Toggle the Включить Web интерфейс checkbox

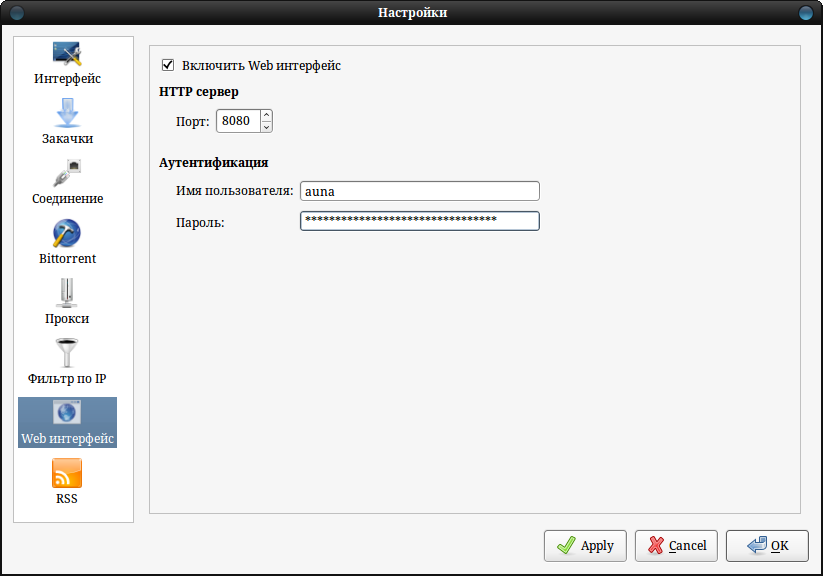coord(168,65)
